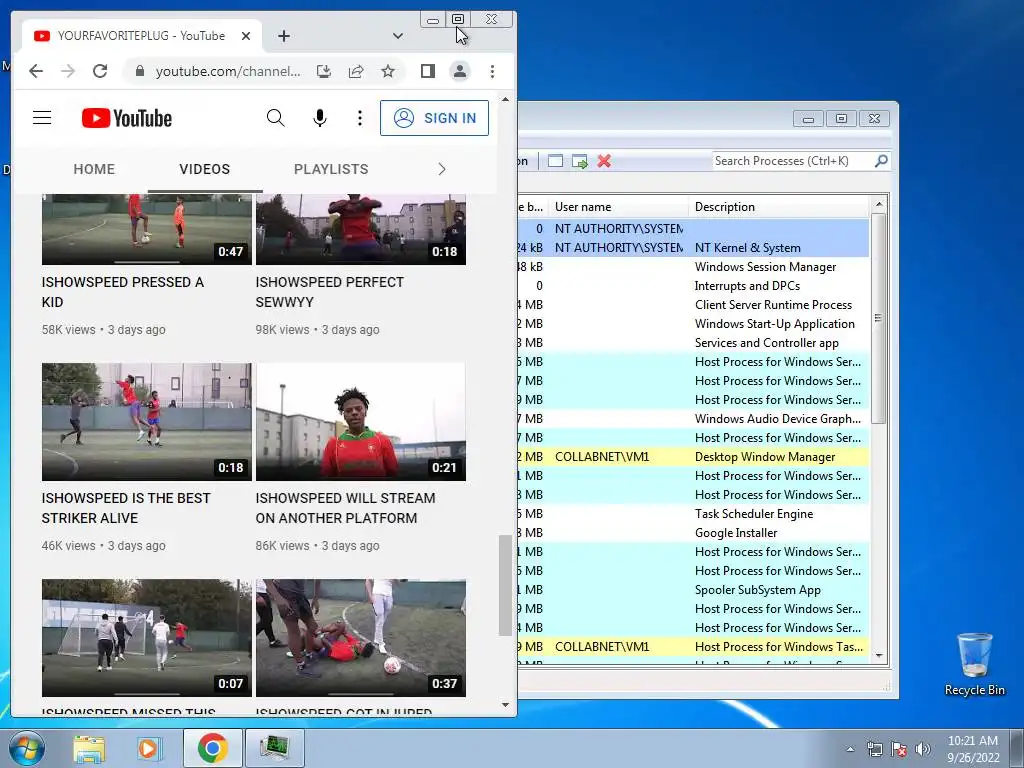Viewport: 1024px width, 768px height.
Task: Open YouTube settings three-dot menu
Action: (x=360, y=118)
